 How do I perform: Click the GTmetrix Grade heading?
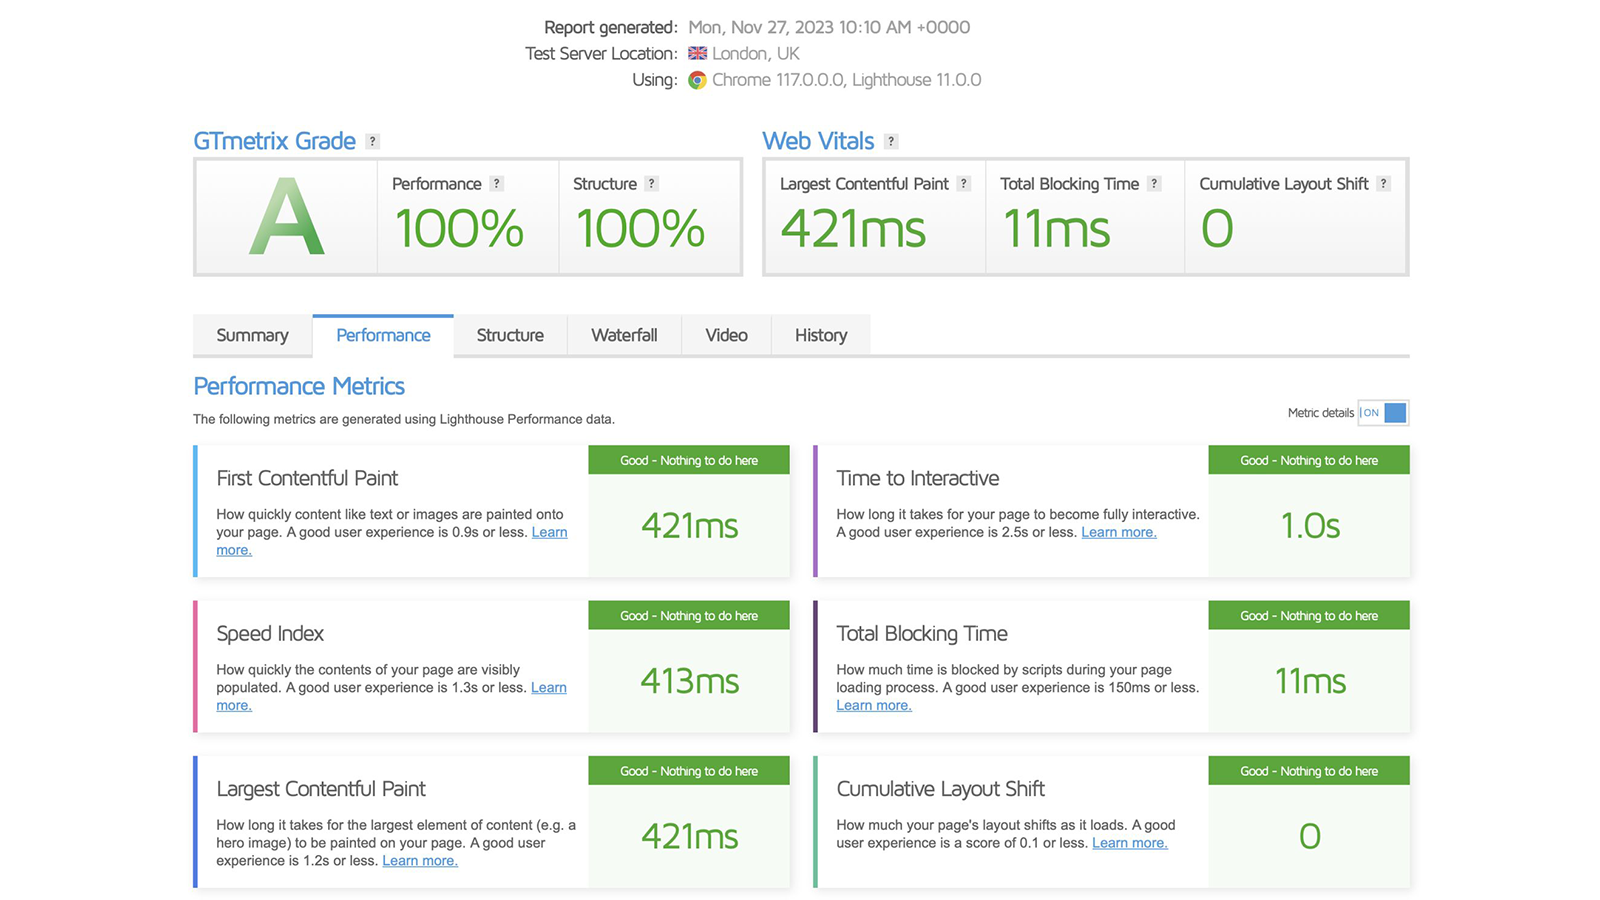(274, 141)
